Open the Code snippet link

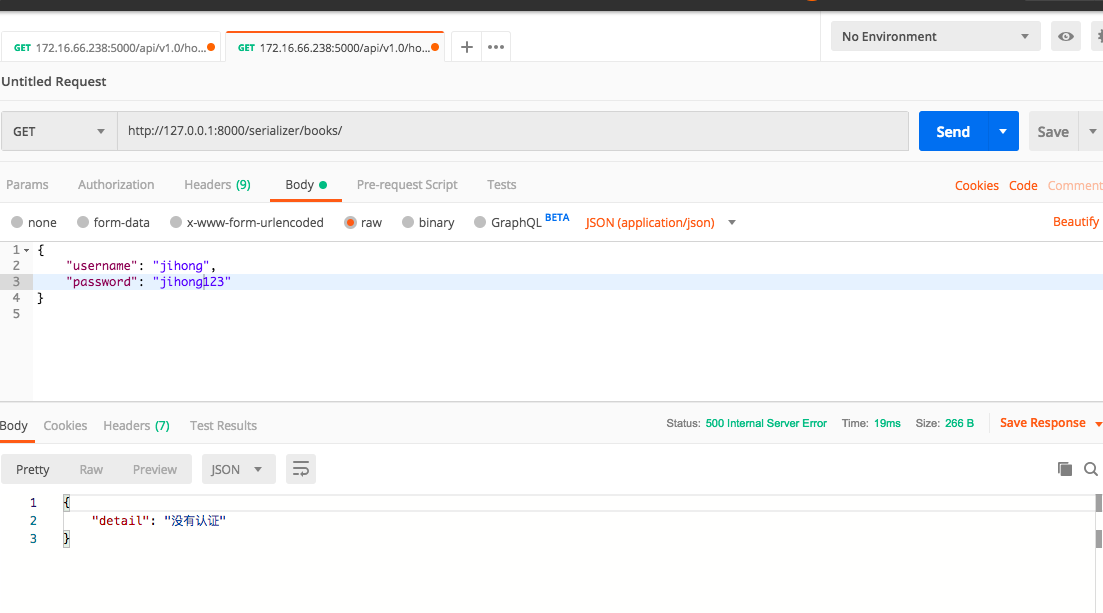tap(1023, 186)
